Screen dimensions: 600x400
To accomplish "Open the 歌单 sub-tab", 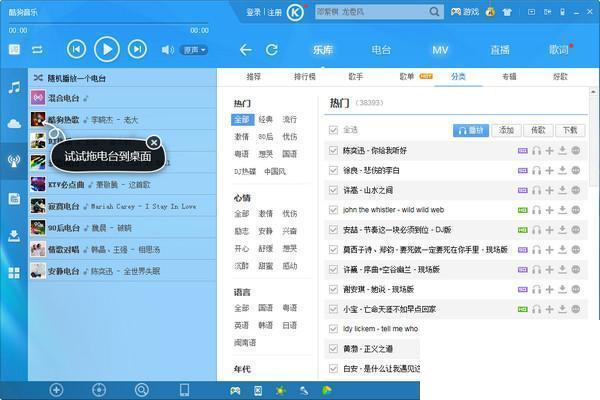I will click(x=407, y=77).
